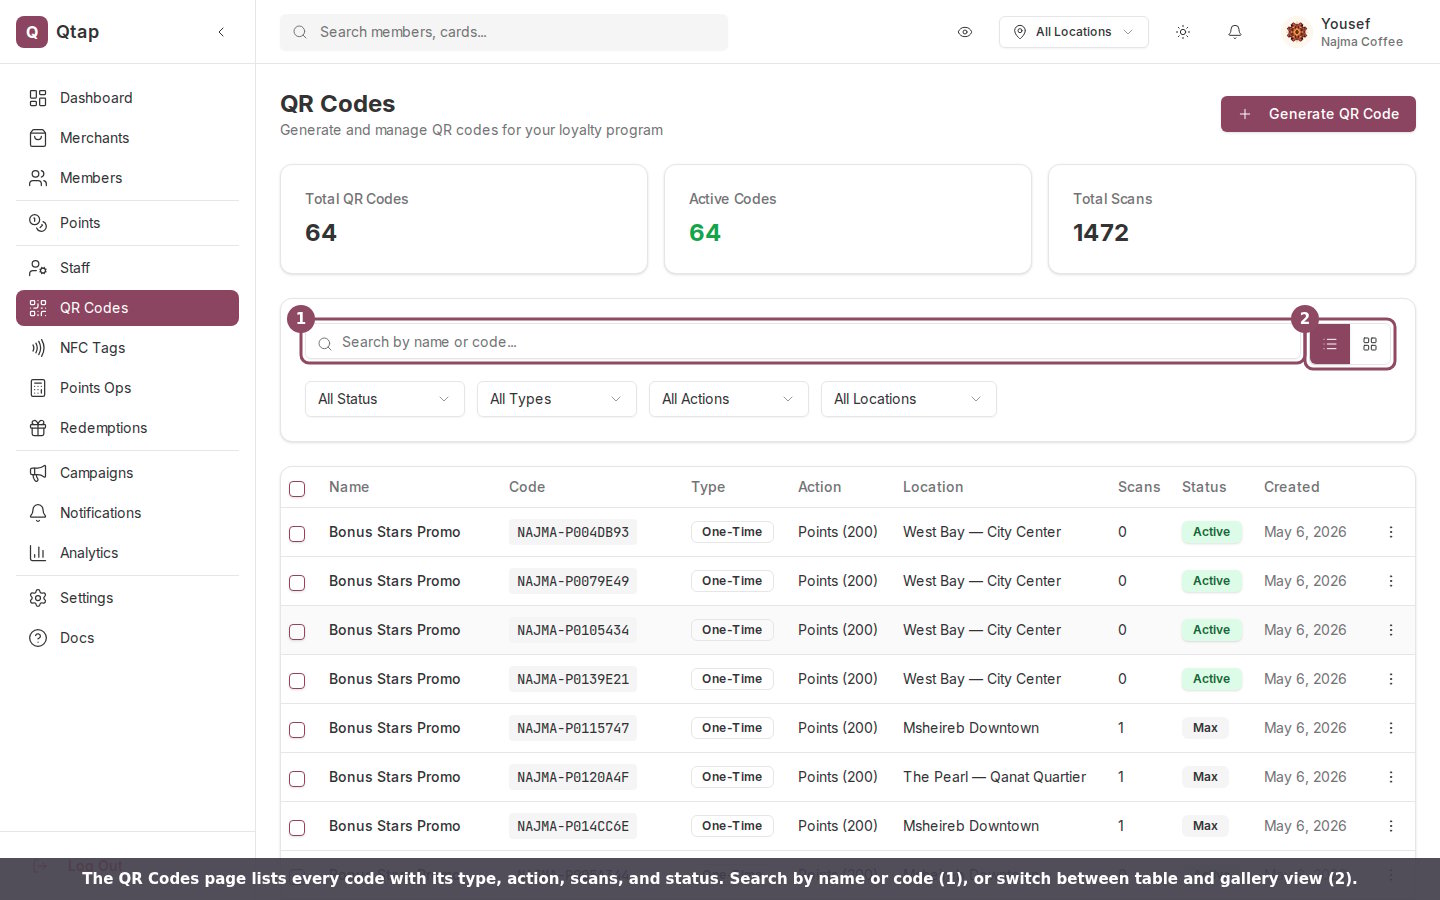Screen dimensions: 1440x900
Task: Click Msheireb Downtown in NAJMA-P014CC6E row
Action: 971,826
